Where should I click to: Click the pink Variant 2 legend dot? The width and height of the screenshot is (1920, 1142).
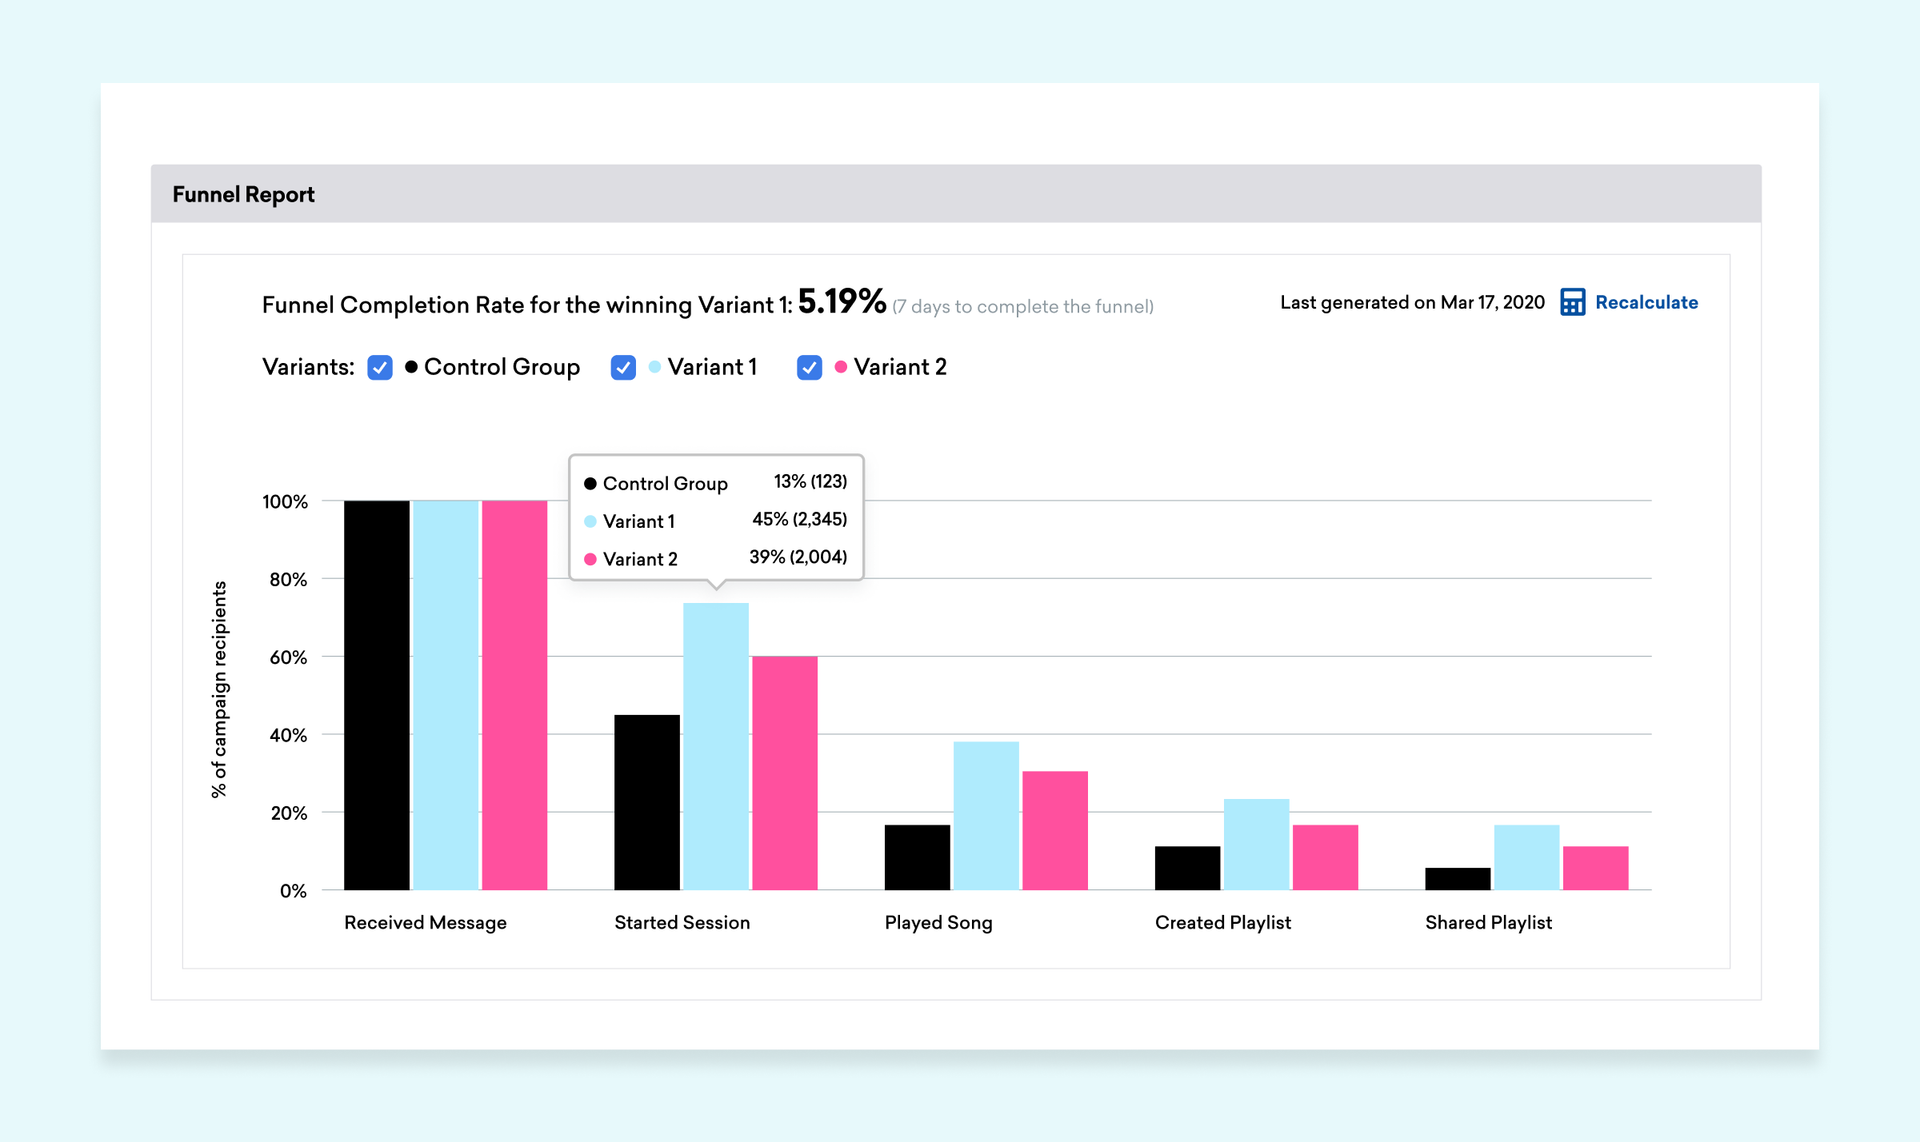coord(841,367)
